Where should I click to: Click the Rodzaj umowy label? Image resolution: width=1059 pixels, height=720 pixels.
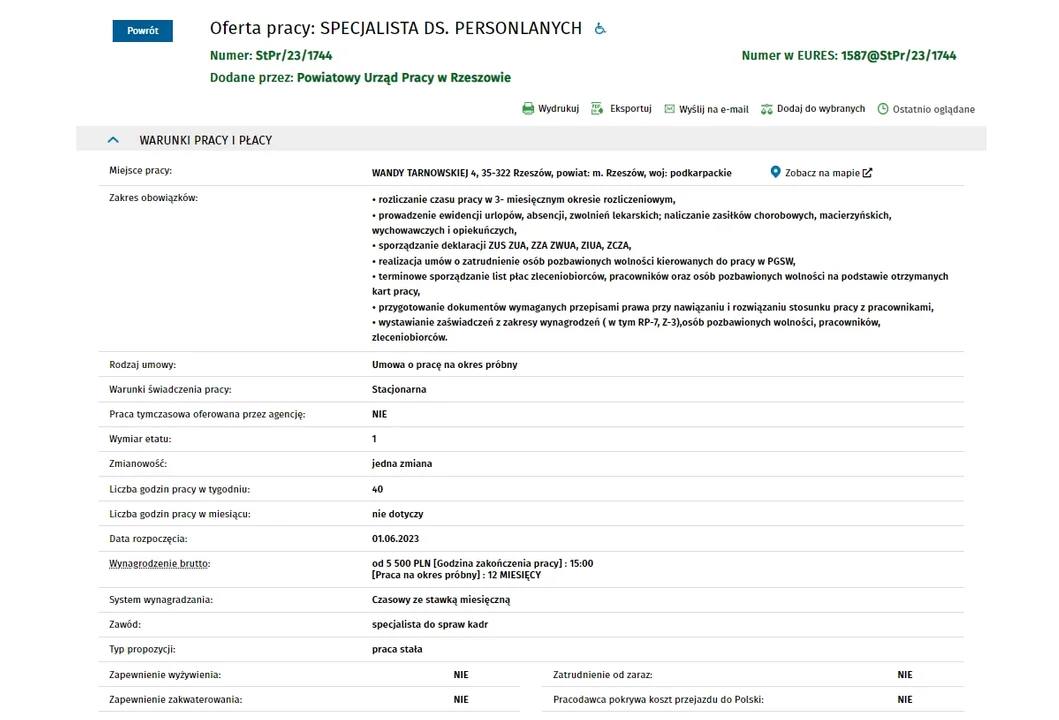143,365
